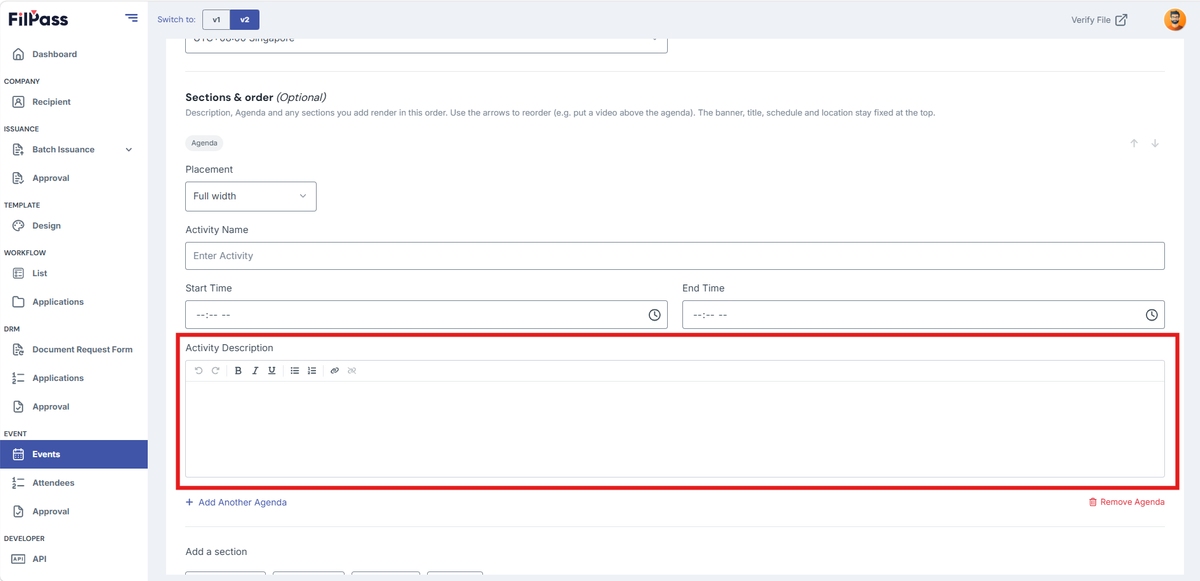This screenshot has width=1200, height=581.
Task: Click the redo icon in the description editor
Action: point(215,371)
